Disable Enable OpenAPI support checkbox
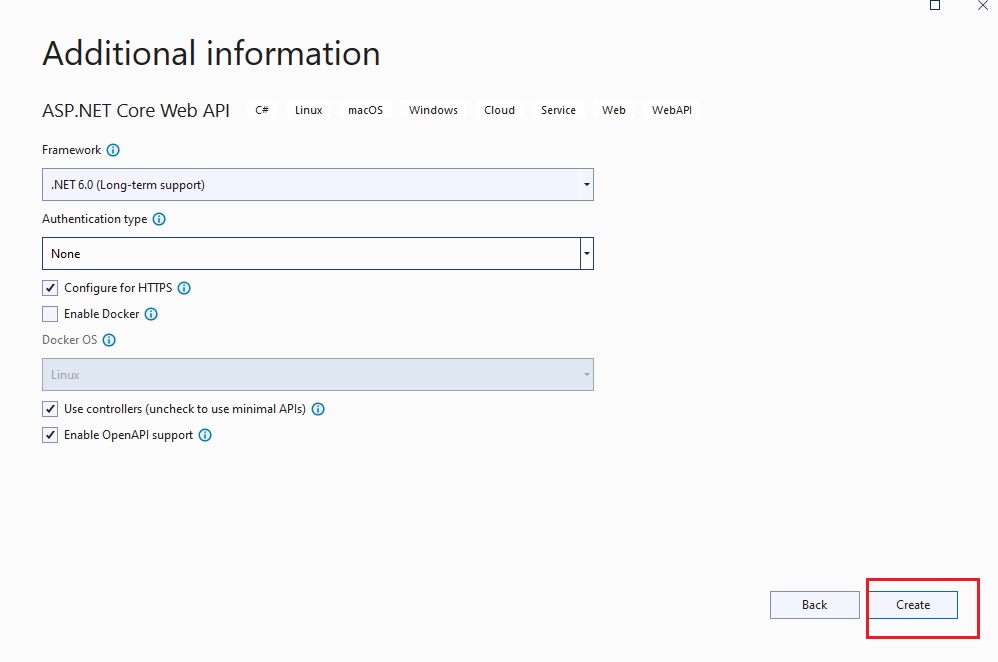 50,435
